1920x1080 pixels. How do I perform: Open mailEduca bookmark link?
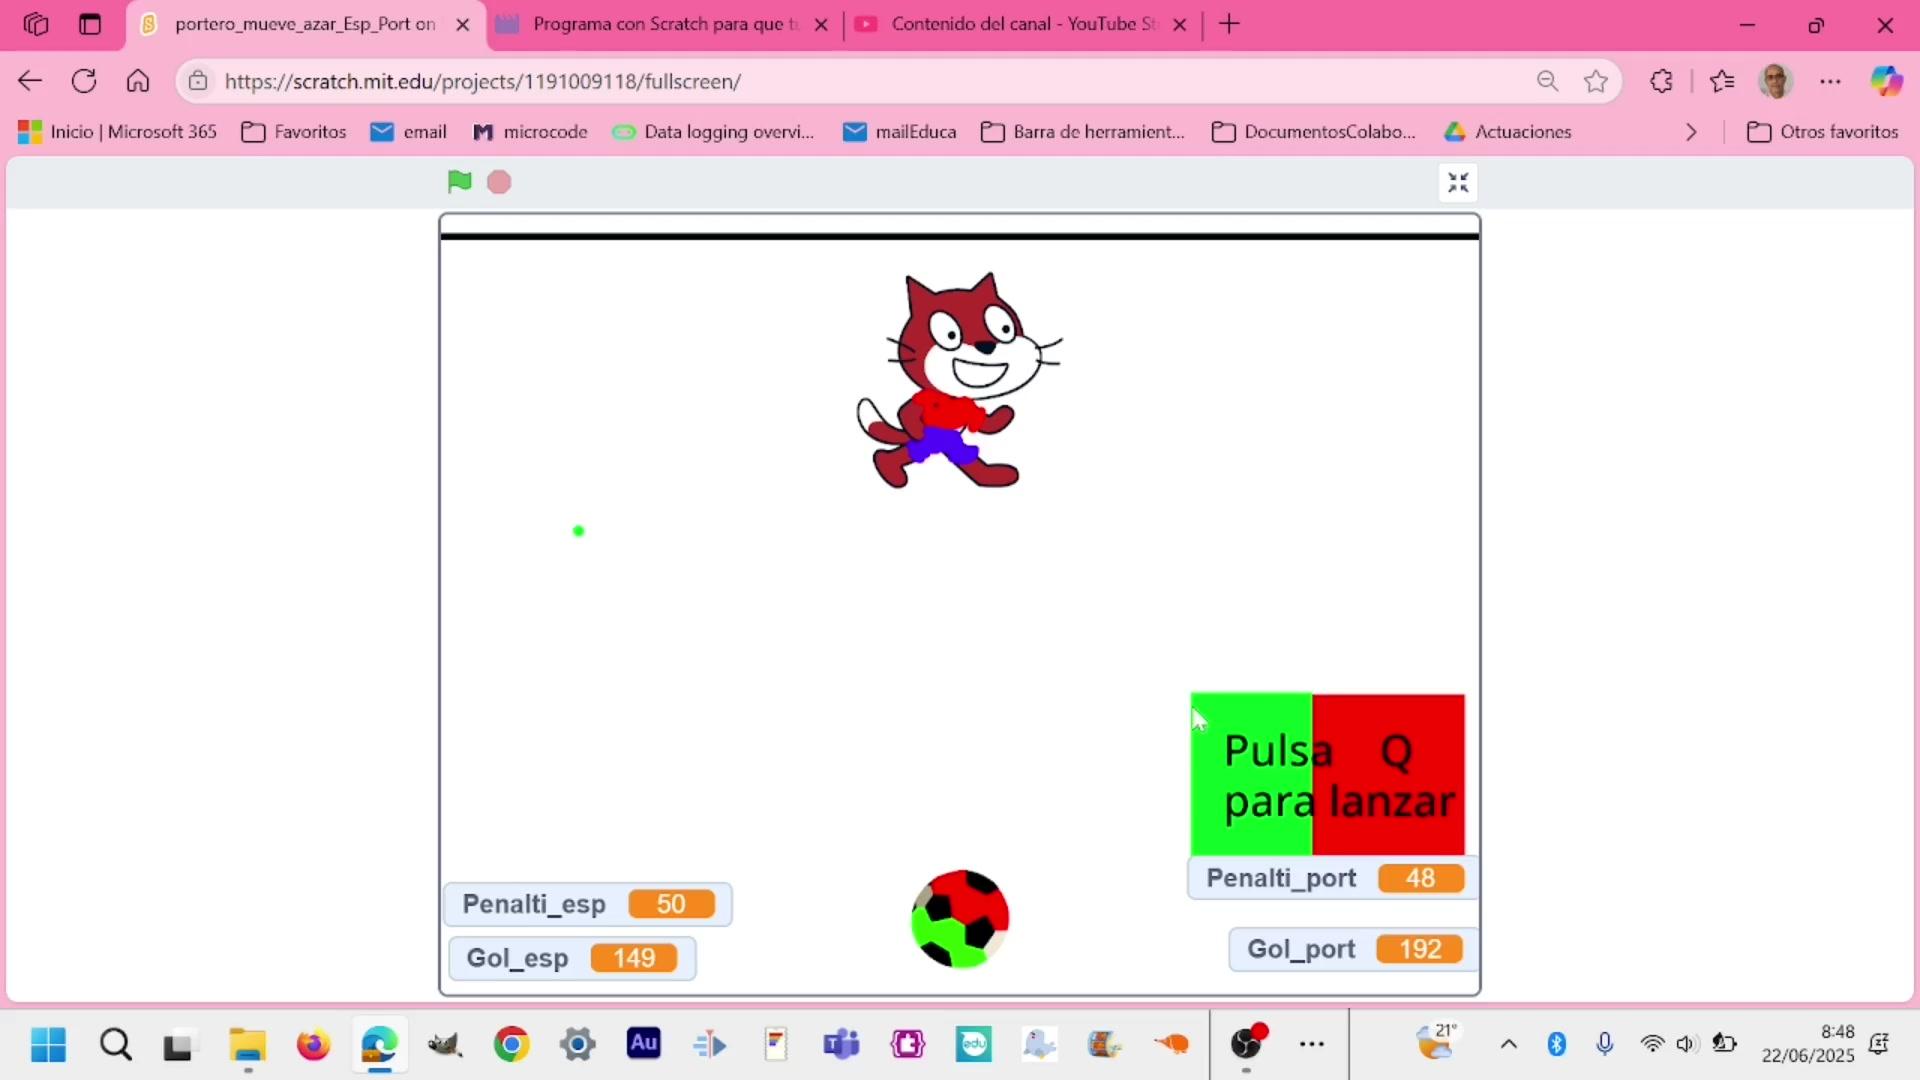tap(899, 132)
